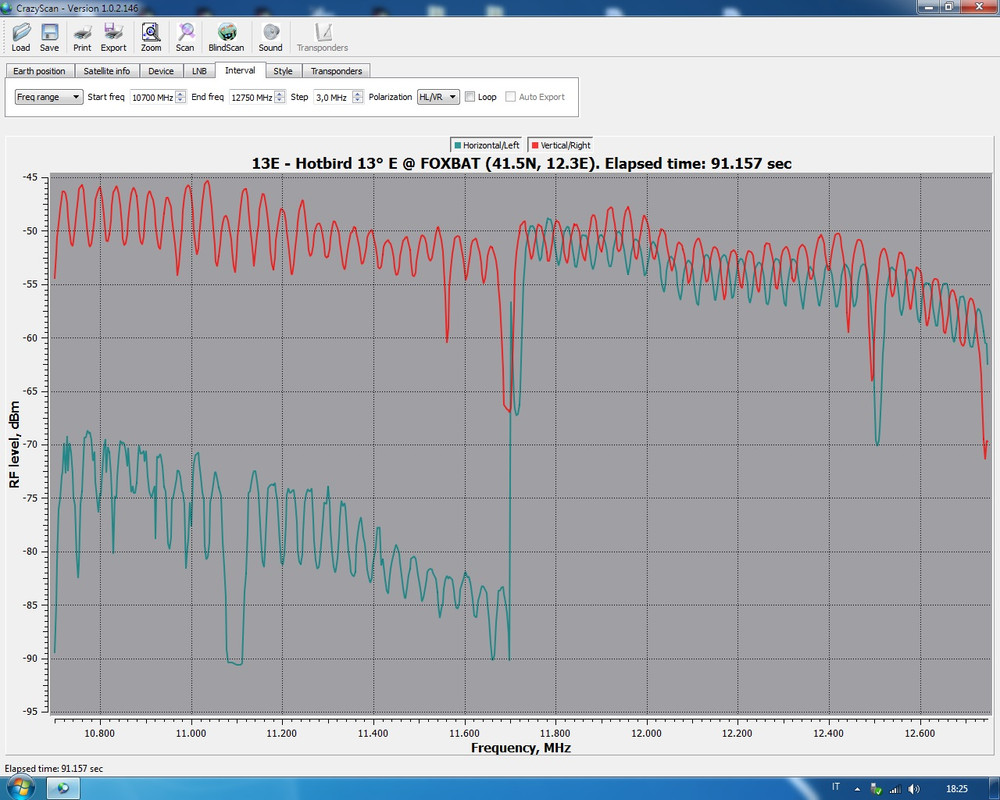Click the Print toolbar icon

82,37
